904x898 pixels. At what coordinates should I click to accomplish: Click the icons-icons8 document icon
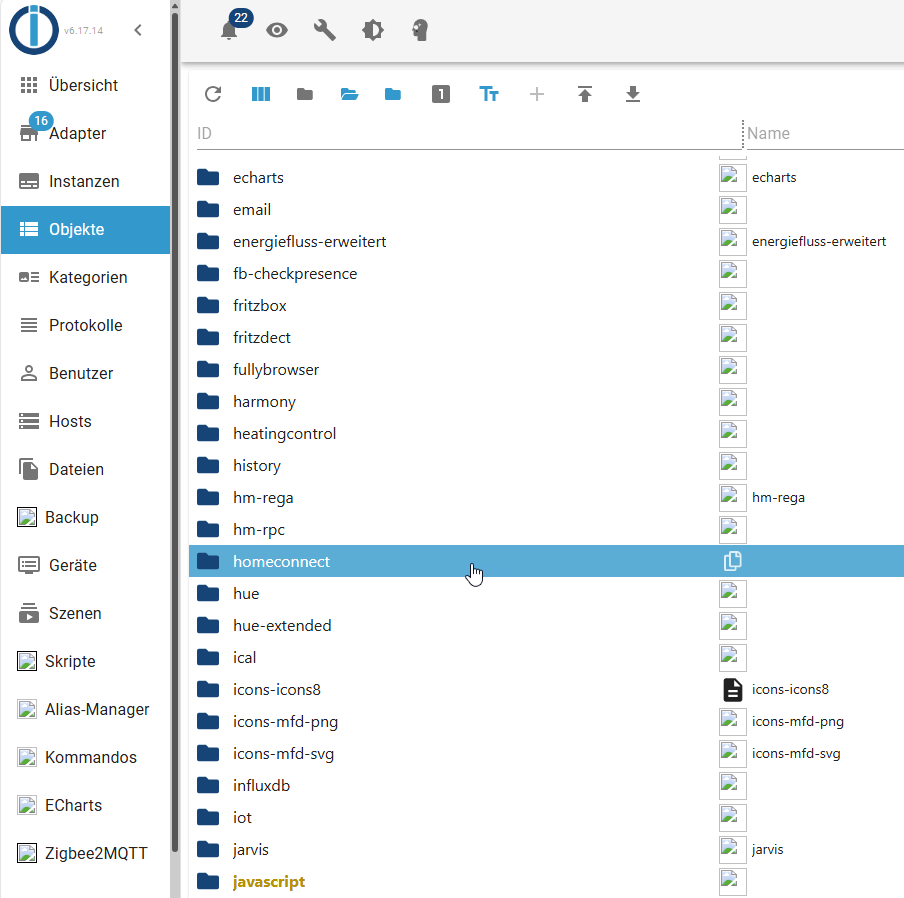point(733,689)
